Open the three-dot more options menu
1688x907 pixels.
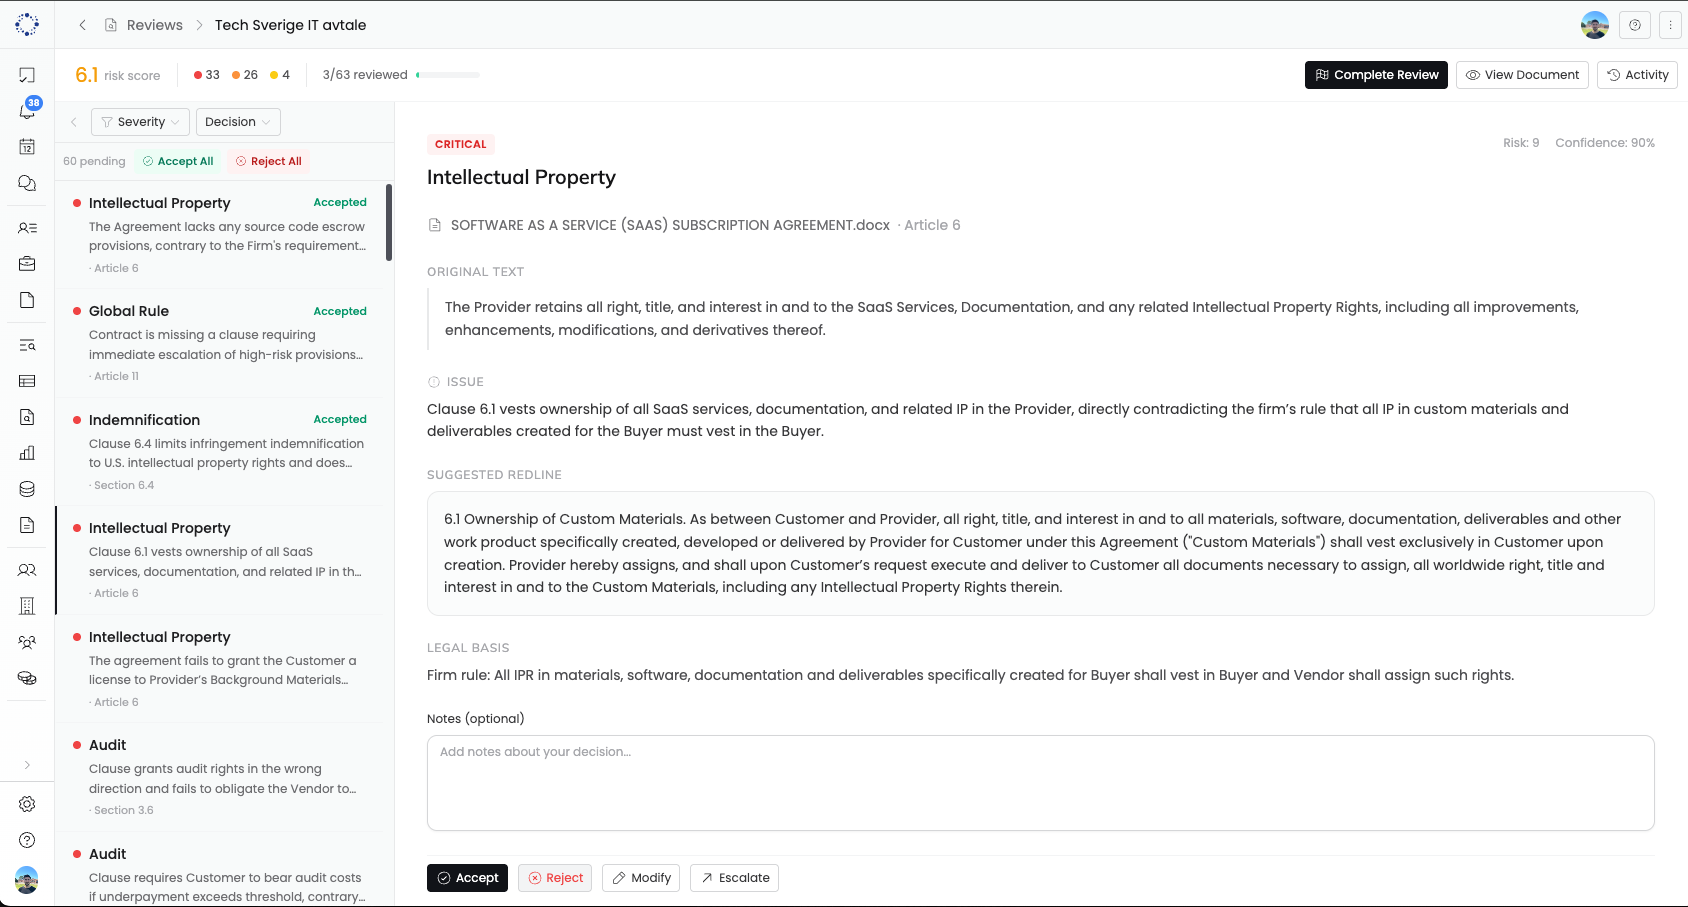click(x=1670, y=25)
